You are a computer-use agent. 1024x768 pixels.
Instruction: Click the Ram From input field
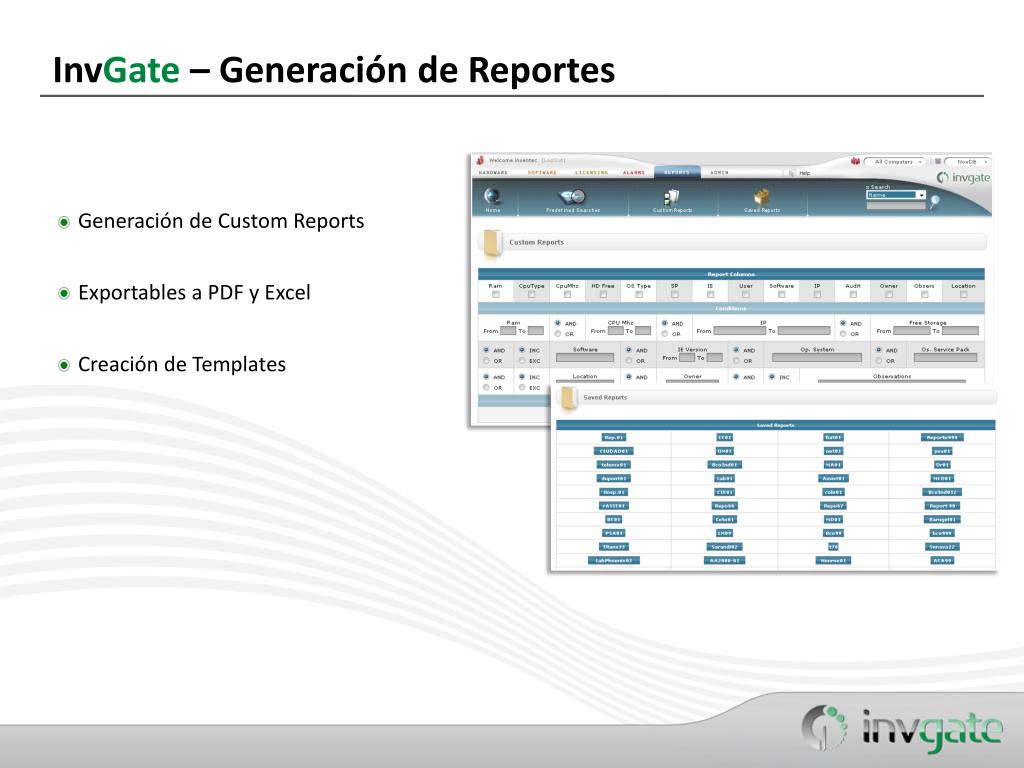click(x=508, y=331)
